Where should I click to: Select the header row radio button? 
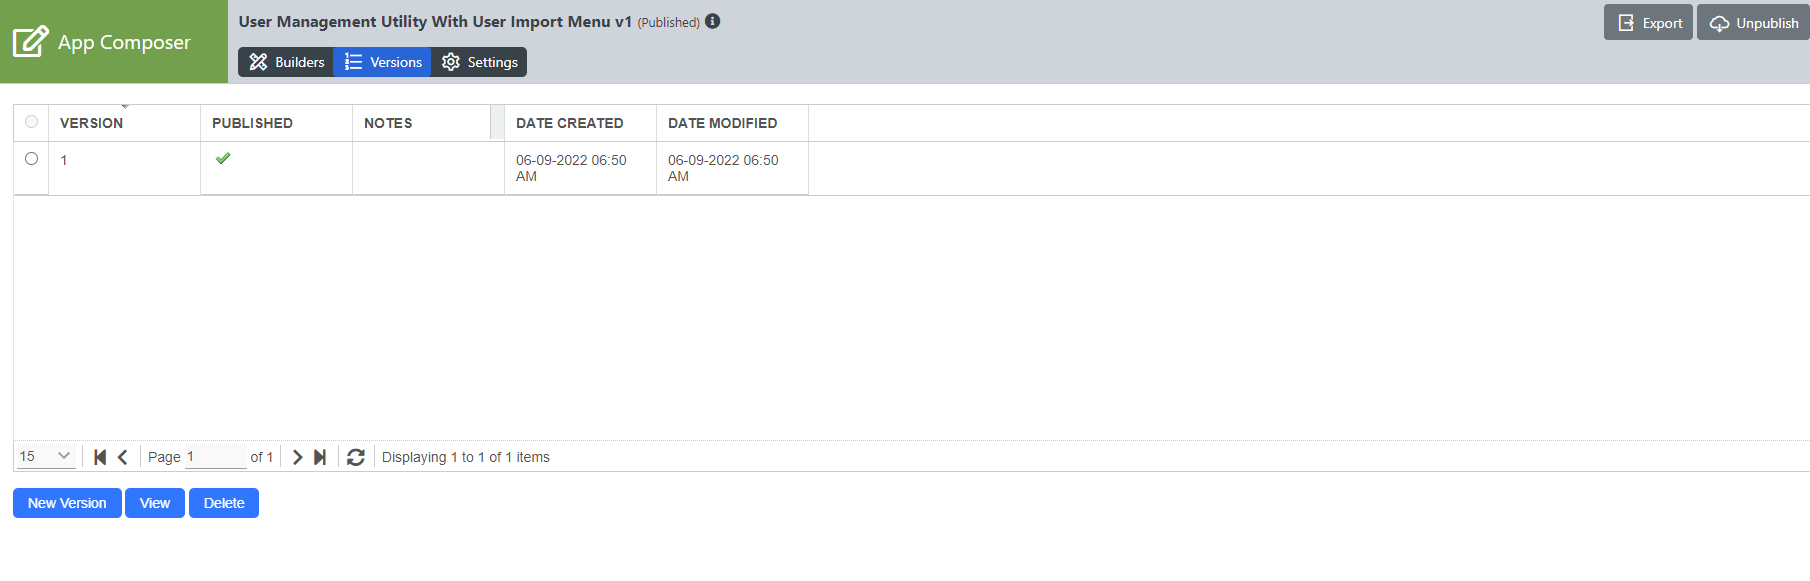32,122
